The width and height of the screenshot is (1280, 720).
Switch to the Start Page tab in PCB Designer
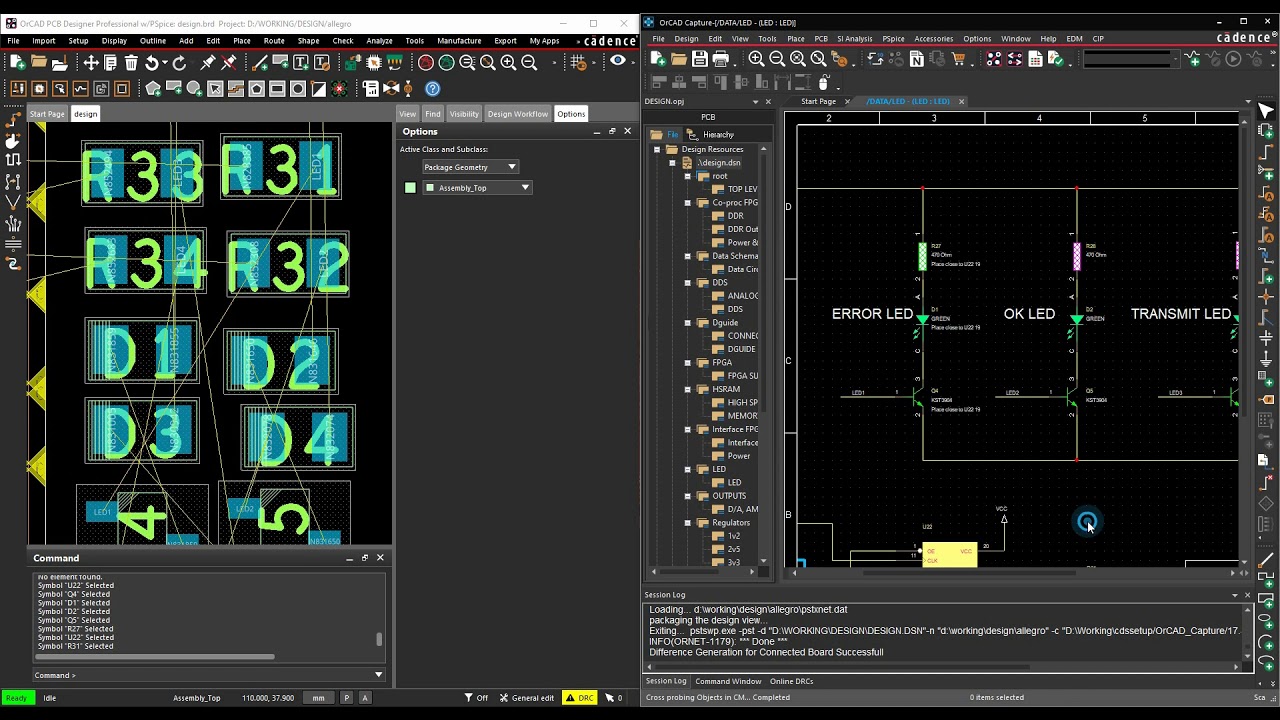(47, 114)
